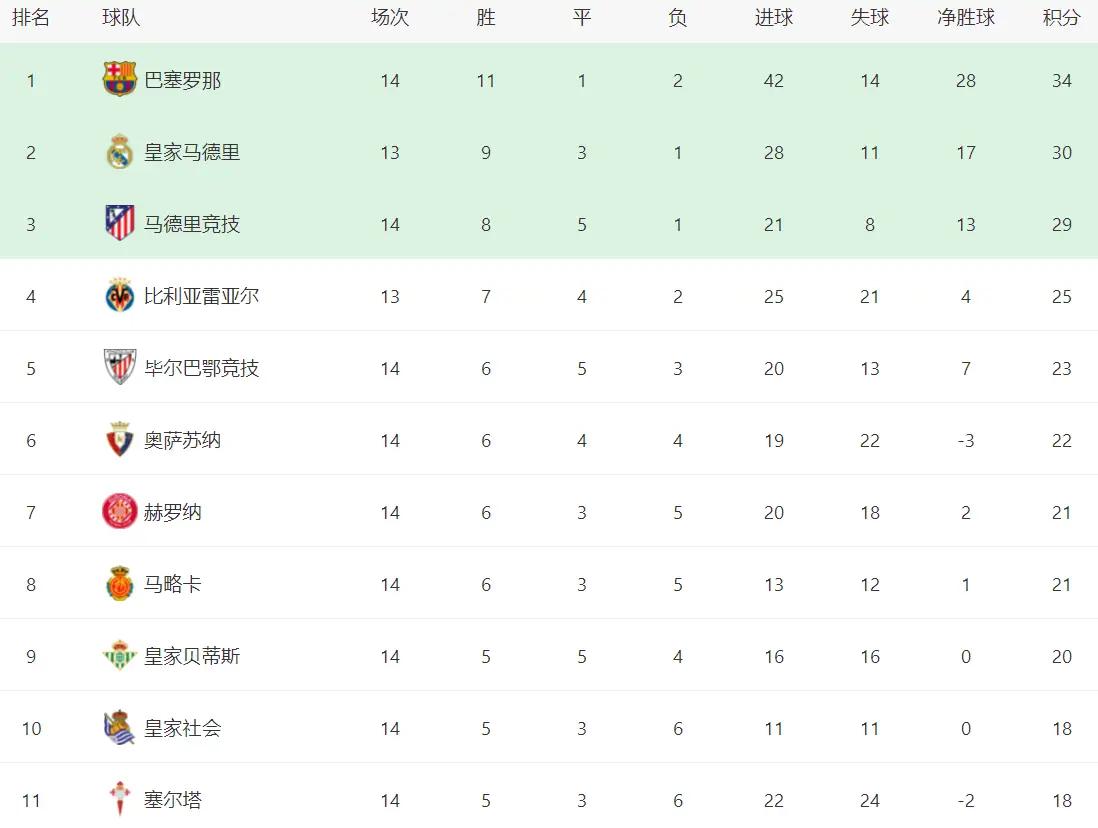Open the 皇家马德里 team name link
The height and width of the screenshot is (828, 1098).
(x=192, y=152)
